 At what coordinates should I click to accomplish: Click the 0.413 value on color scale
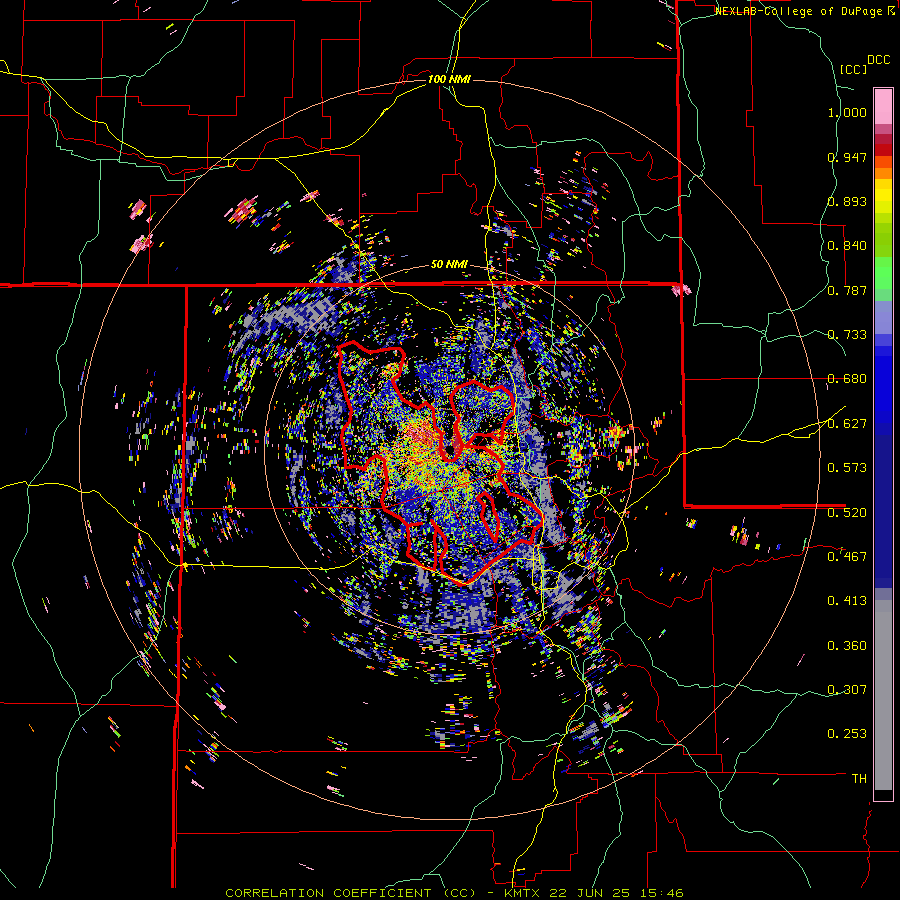847,601
